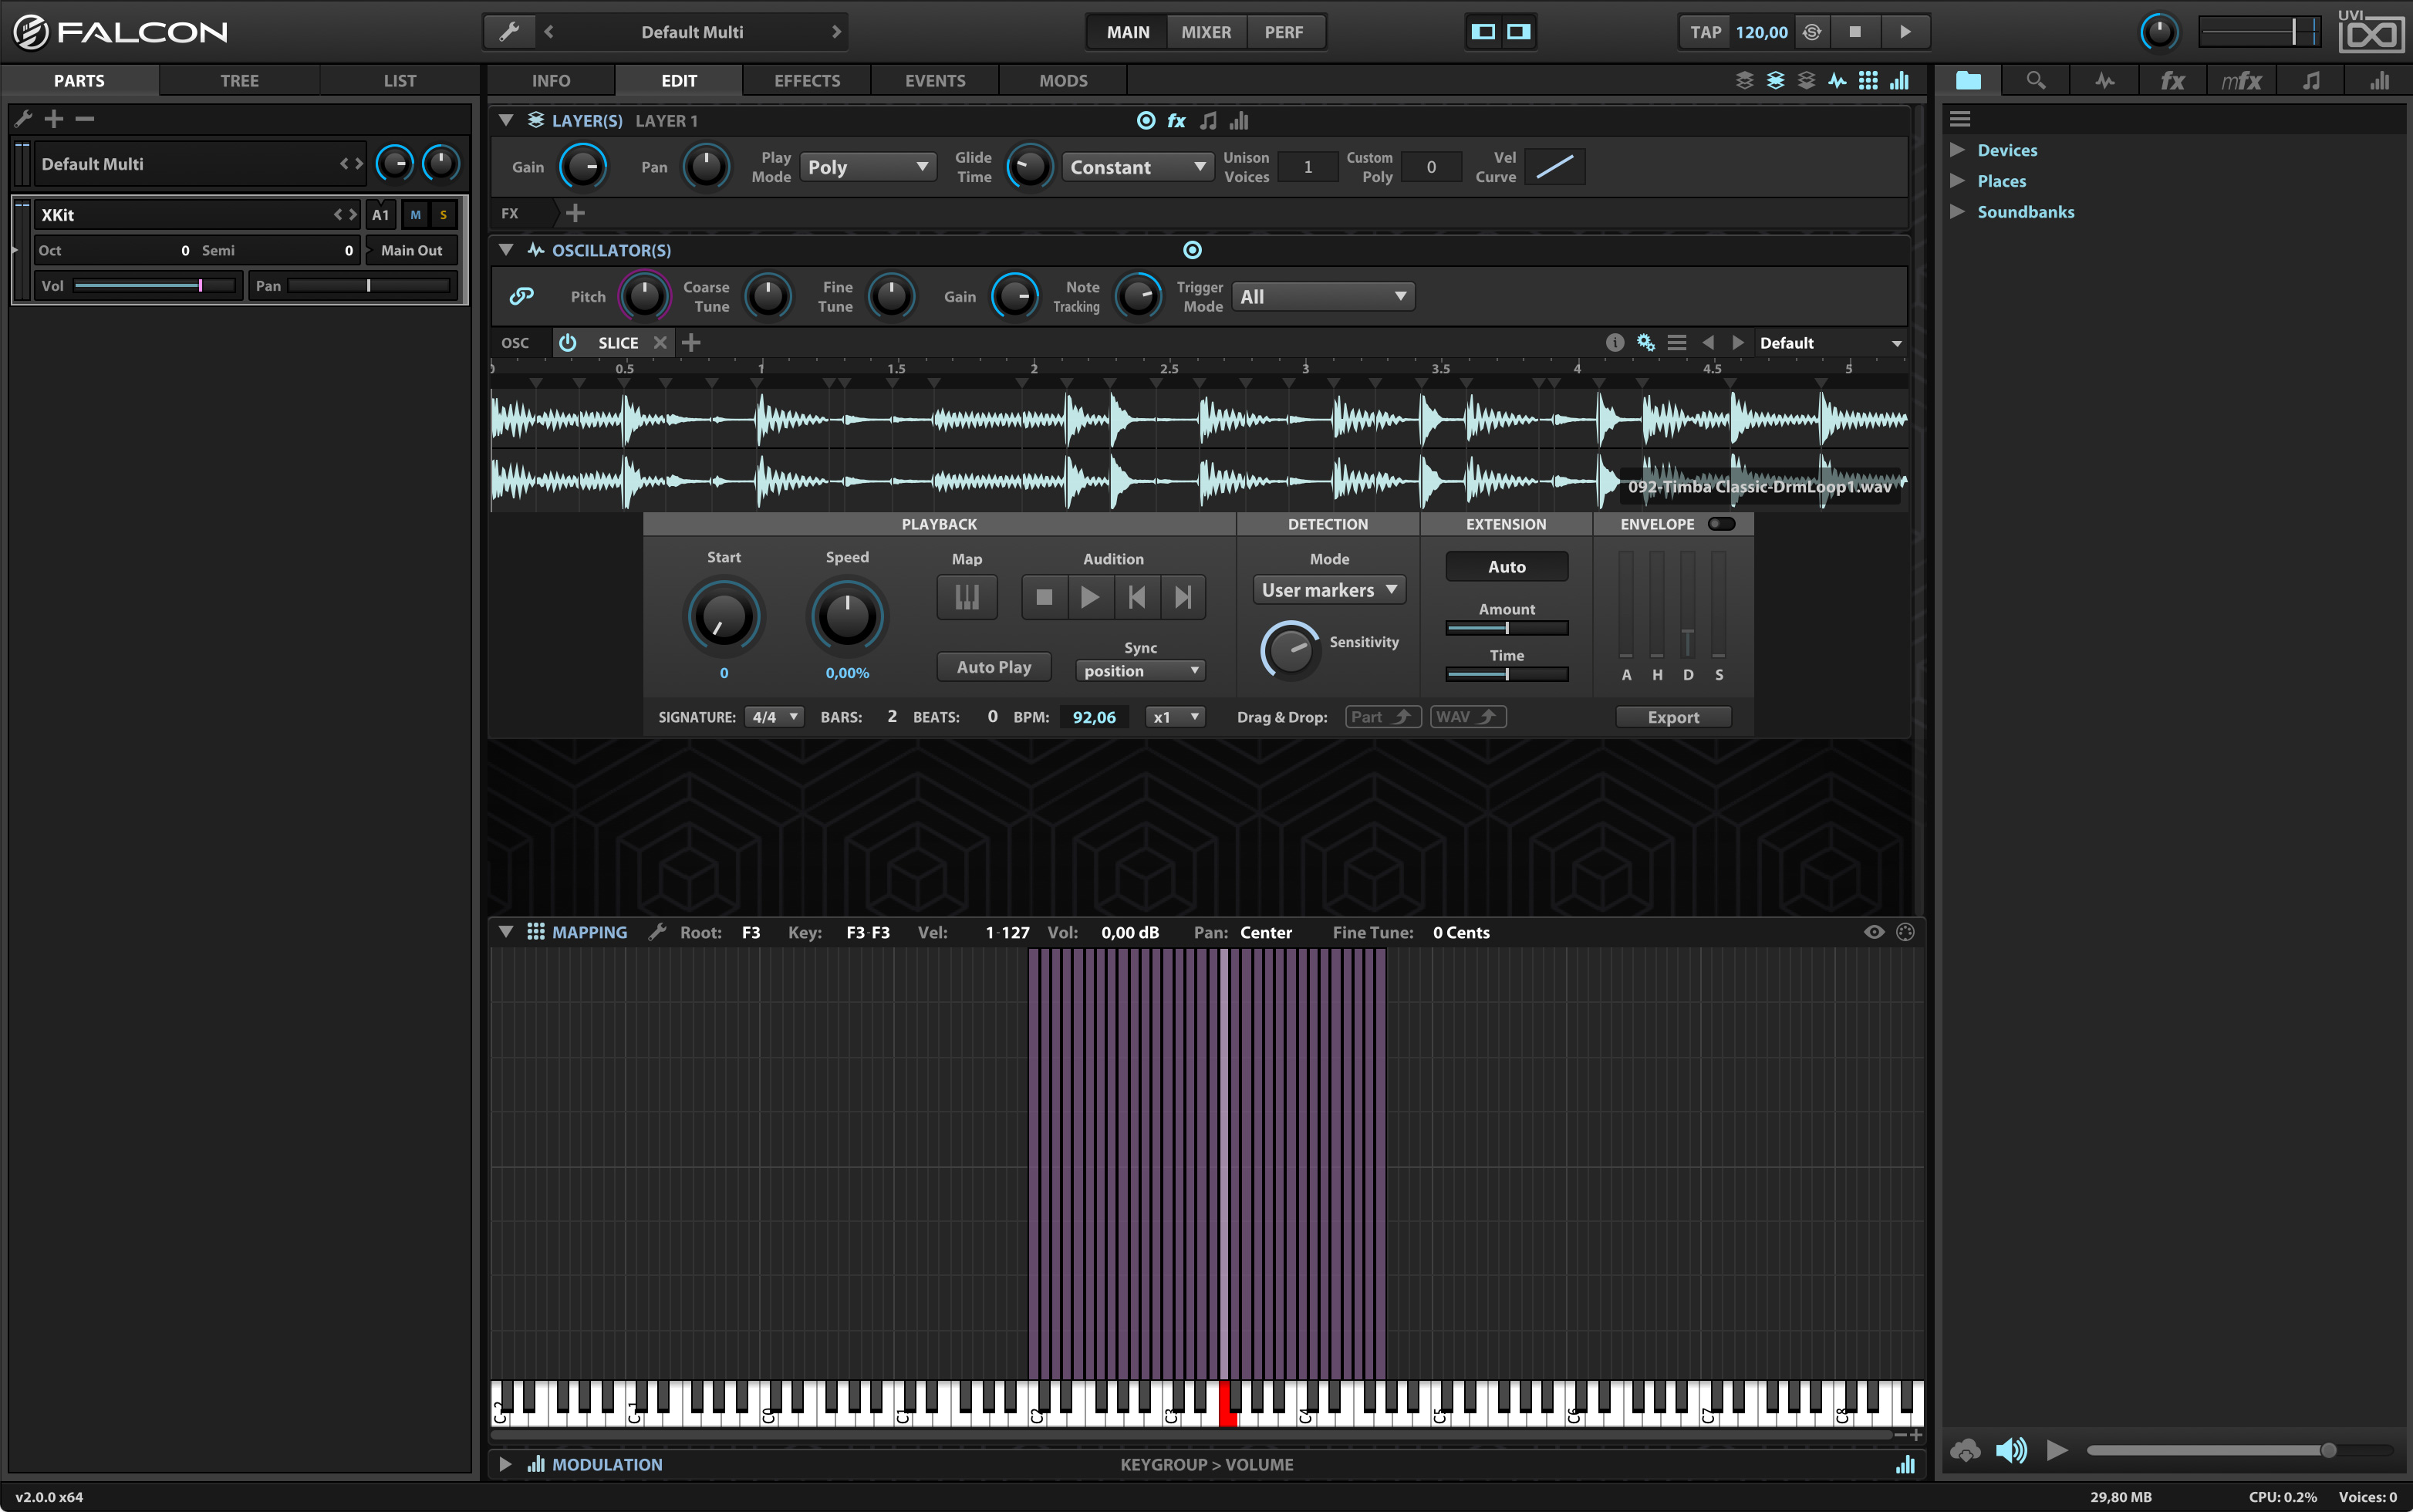The width and height of the screenshot is (2413, 1512).
Task: Solo the XKit part
Action: point(443,215)
